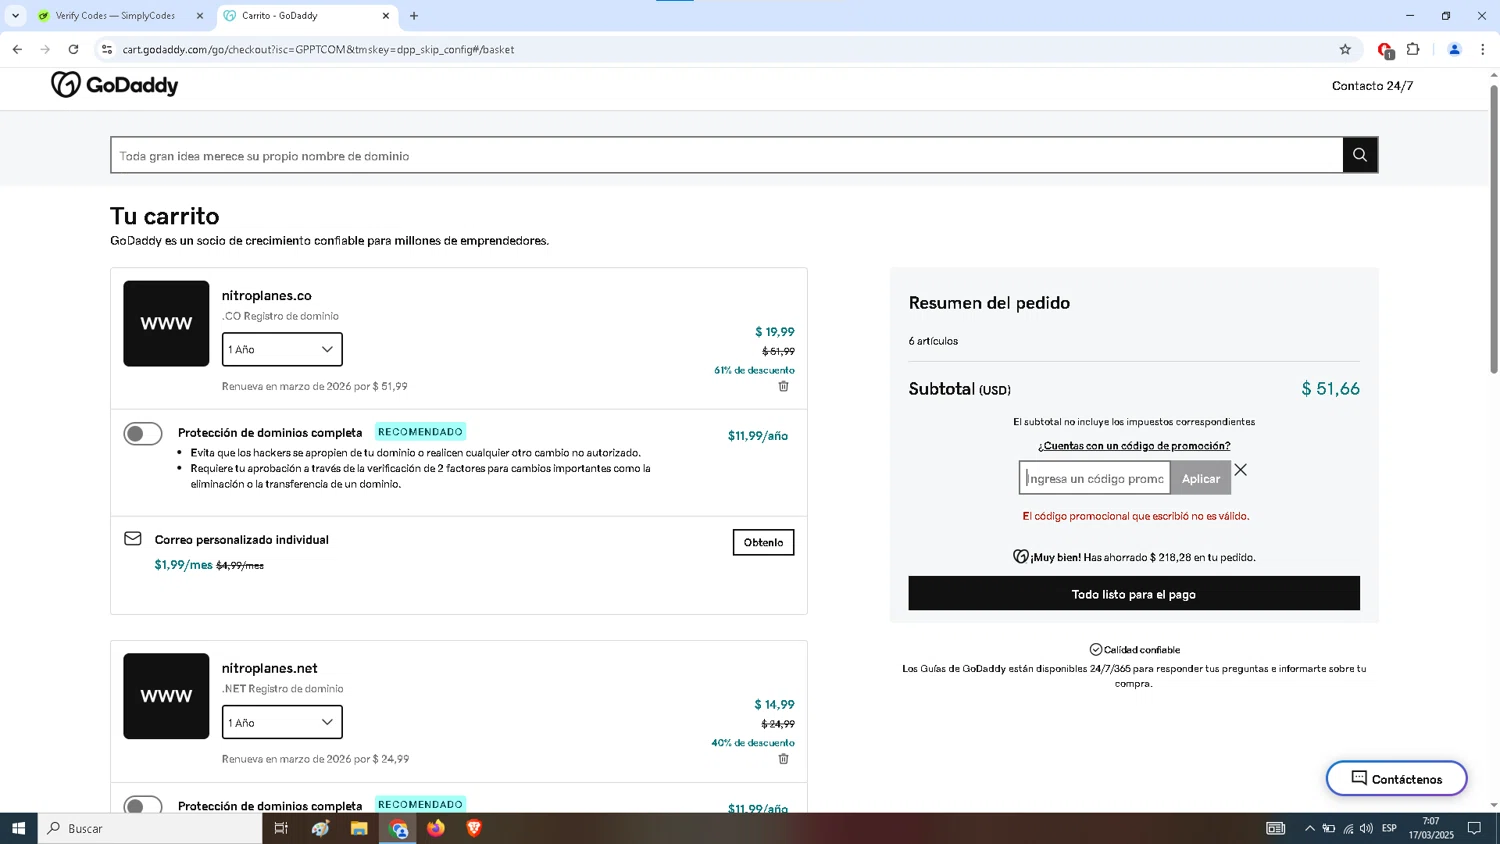
Task: Click the WWW thumbnail for nitroplanes.net
Action: (x=166, y=696)
